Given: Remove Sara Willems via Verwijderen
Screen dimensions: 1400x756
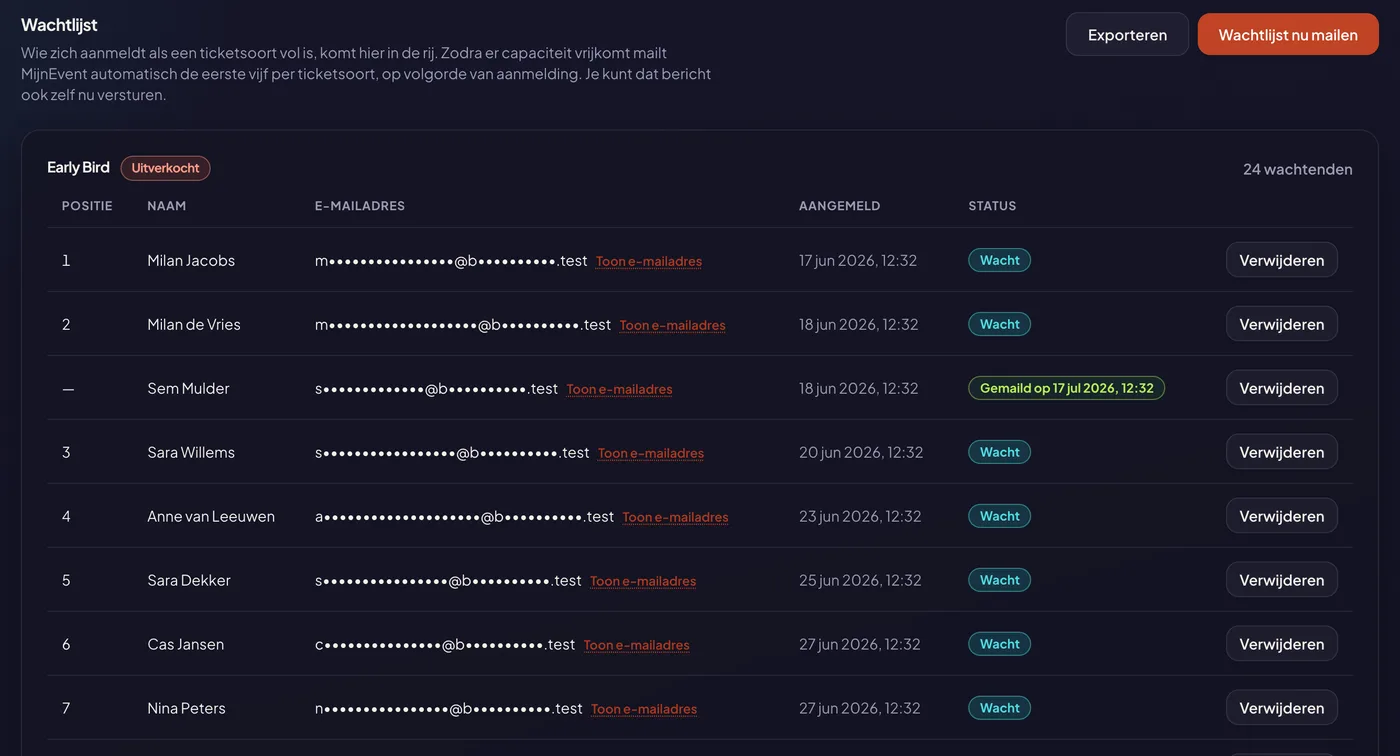Looking at the screenshot, I should 1281,452.
